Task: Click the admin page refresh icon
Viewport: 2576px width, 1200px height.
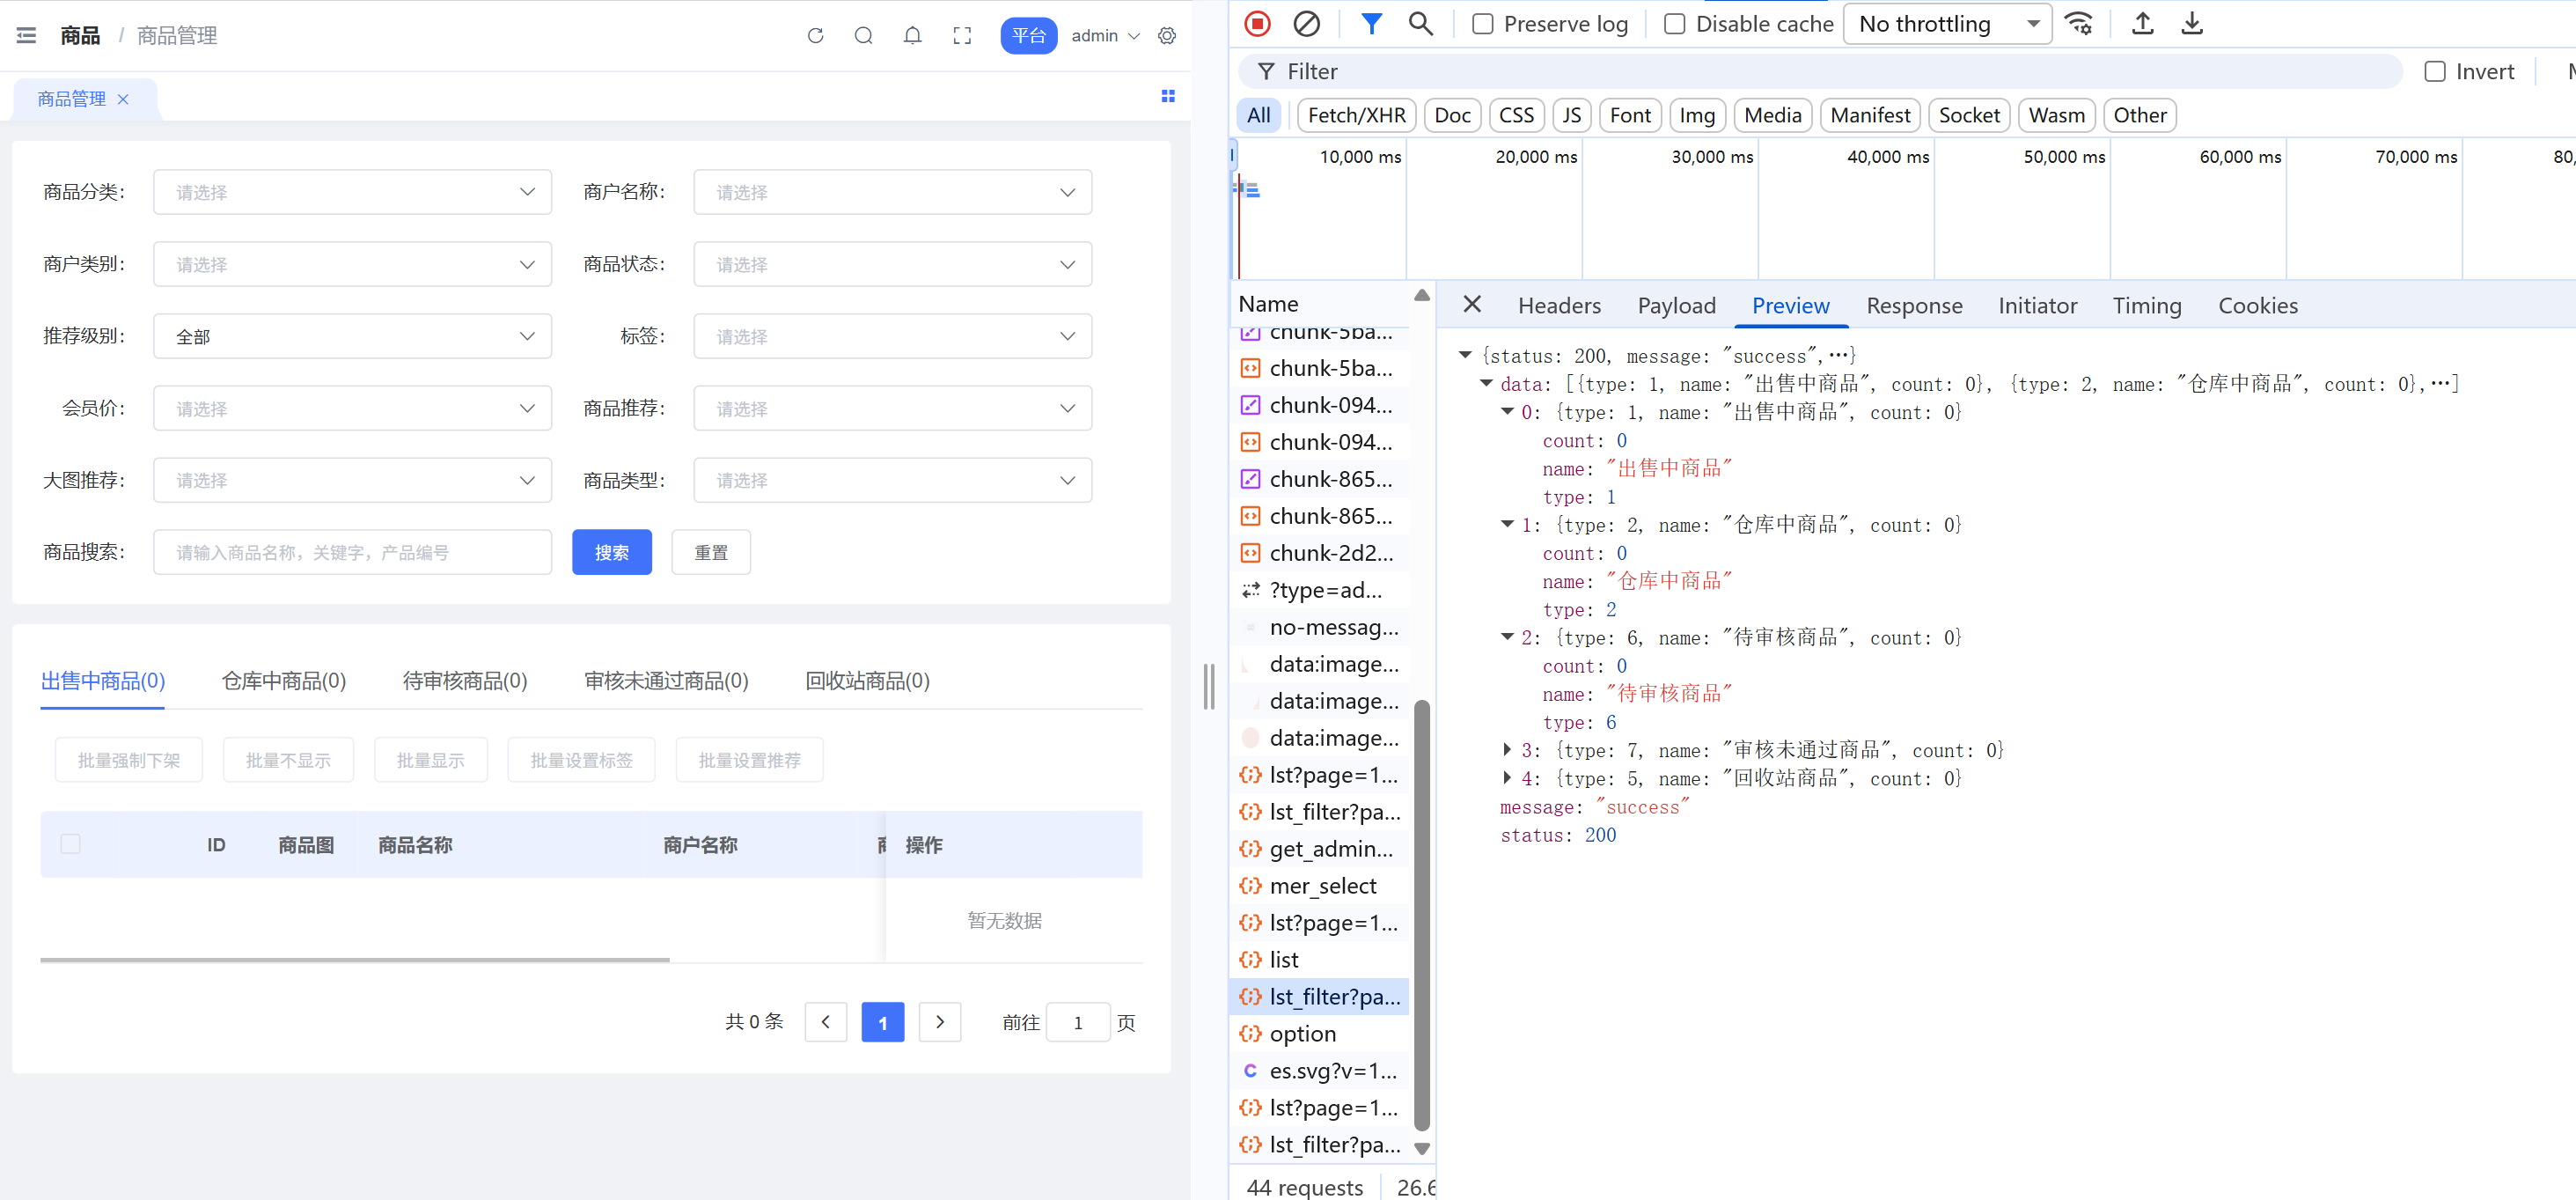Action: [815, 36]
